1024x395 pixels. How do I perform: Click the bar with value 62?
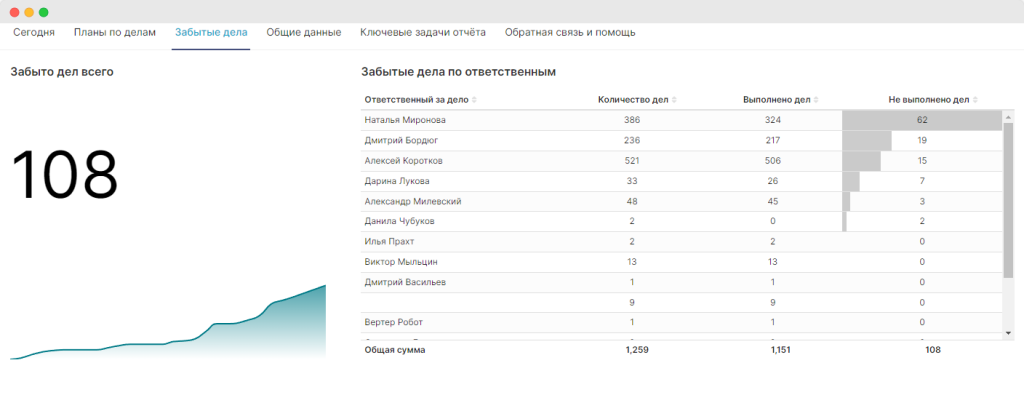point(922,120)
